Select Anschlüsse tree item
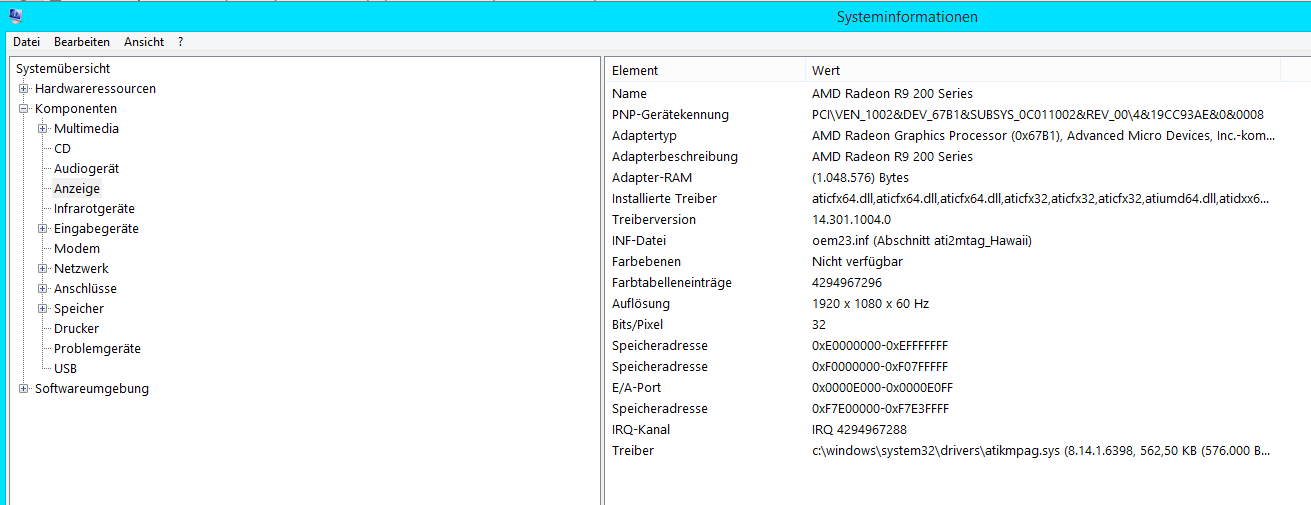Image resolution: width=1311 pixels, height=505 pixels. pos(85,289)
